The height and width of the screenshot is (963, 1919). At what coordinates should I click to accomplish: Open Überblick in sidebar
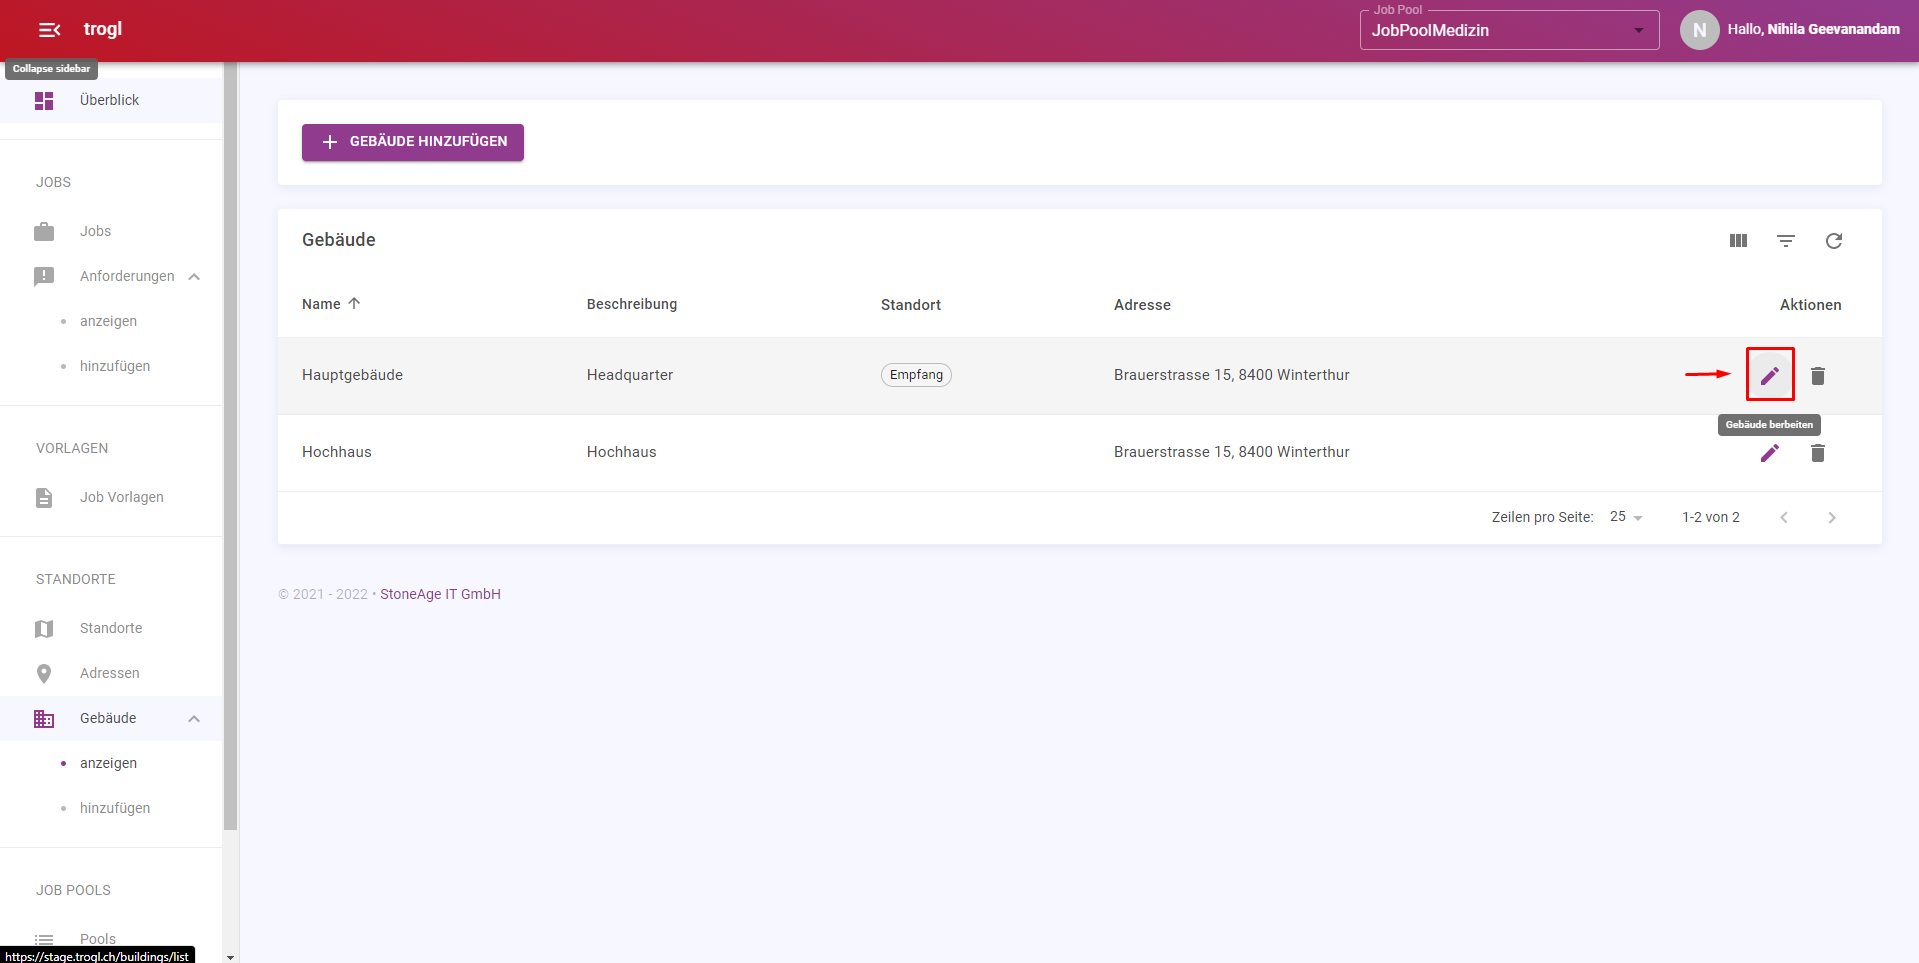point(109,100)
